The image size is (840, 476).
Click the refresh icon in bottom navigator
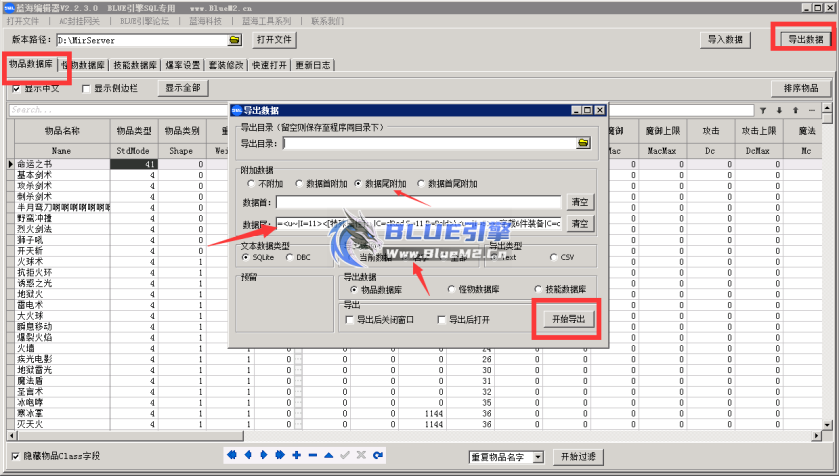pyautogui.click(x=377, y=456)
